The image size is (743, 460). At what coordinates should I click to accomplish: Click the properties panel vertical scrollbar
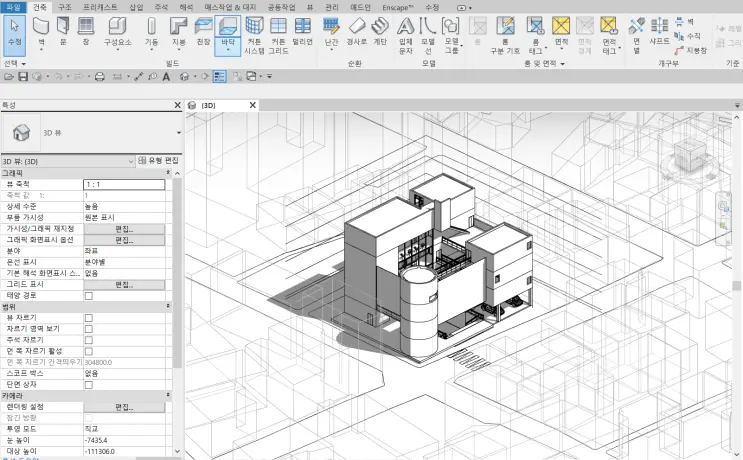[x=177, y=272]
